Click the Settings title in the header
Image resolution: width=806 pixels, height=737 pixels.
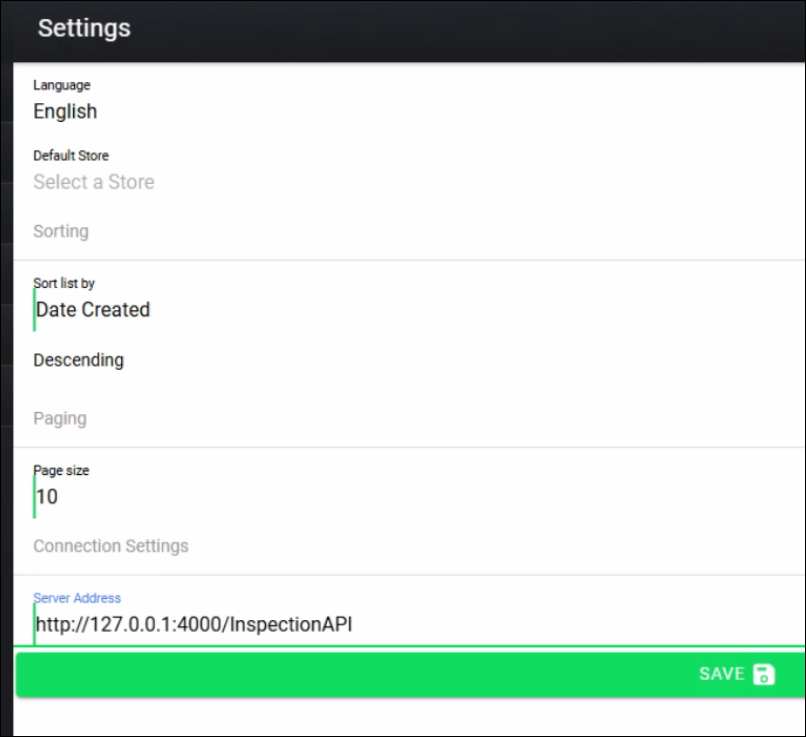[x=84, y=28]
